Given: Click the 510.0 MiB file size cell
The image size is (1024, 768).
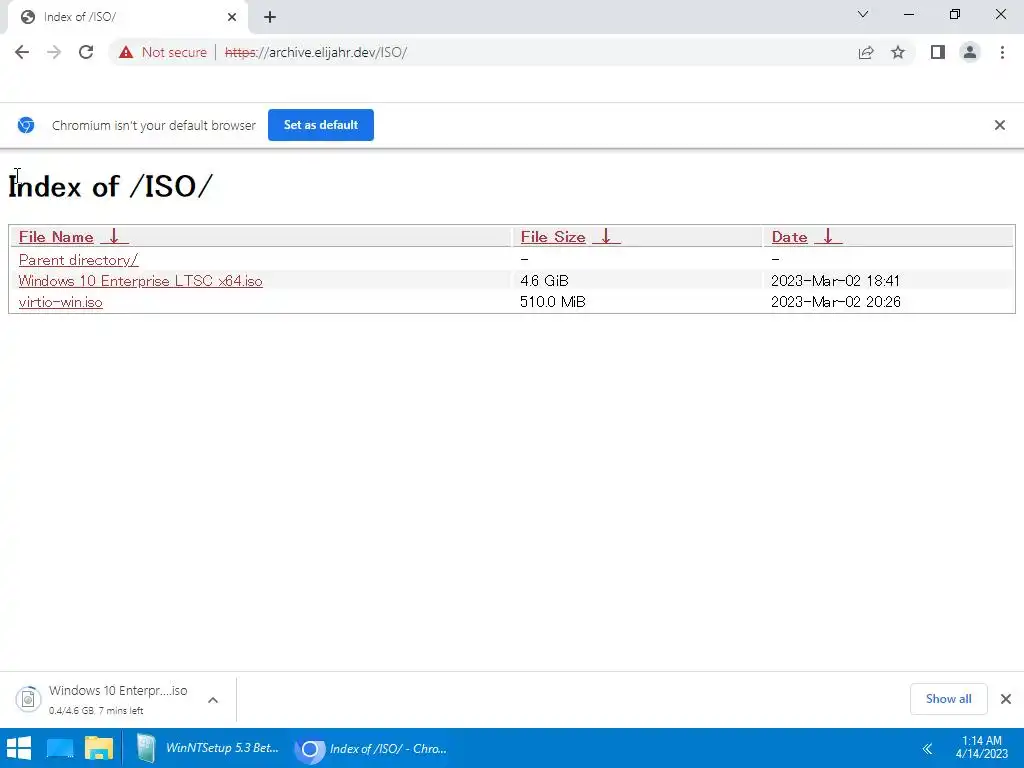Looking at the screenshot, I should pyautogui.click(x=552, y=302).
